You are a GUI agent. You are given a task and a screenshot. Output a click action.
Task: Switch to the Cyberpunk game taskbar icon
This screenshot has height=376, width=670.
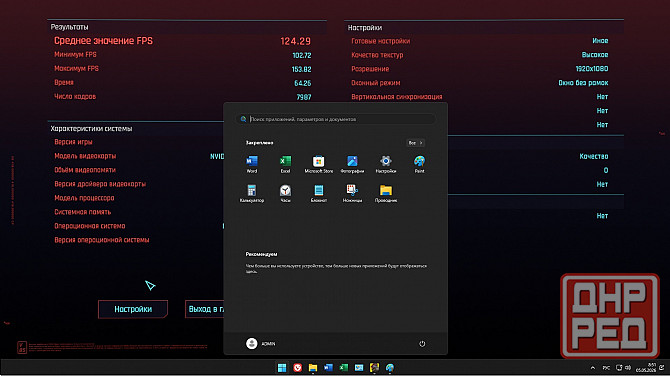click(x=374, y=367)
